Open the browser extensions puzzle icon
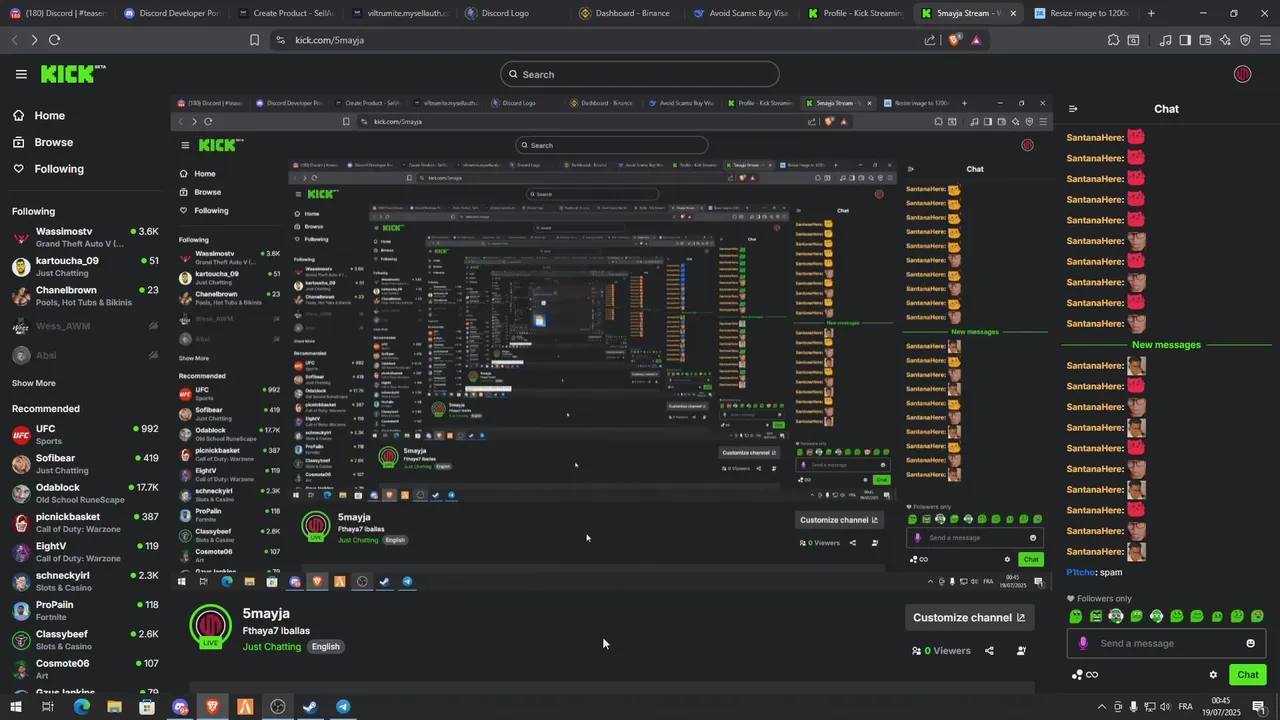1280x720 pixels. coord(1113,40)
